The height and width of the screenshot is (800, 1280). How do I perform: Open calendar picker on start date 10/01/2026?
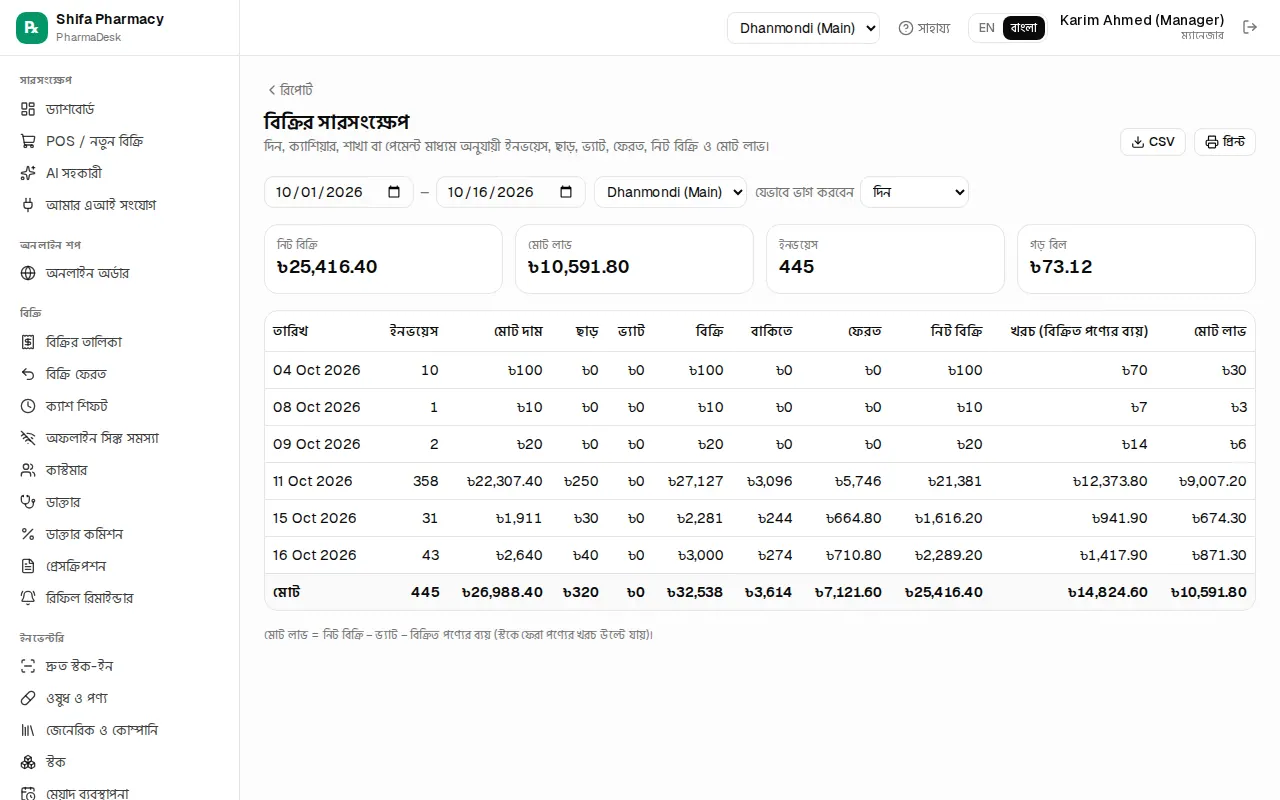(x=394, y=192)
